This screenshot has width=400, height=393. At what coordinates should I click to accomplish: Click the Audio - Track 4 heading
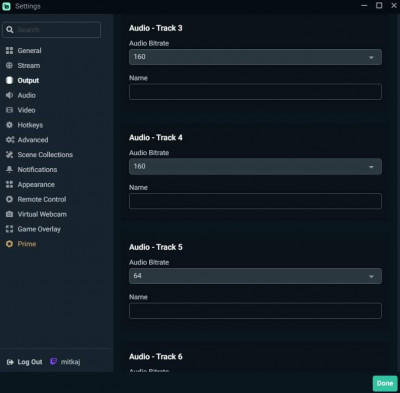coord(156,137)
